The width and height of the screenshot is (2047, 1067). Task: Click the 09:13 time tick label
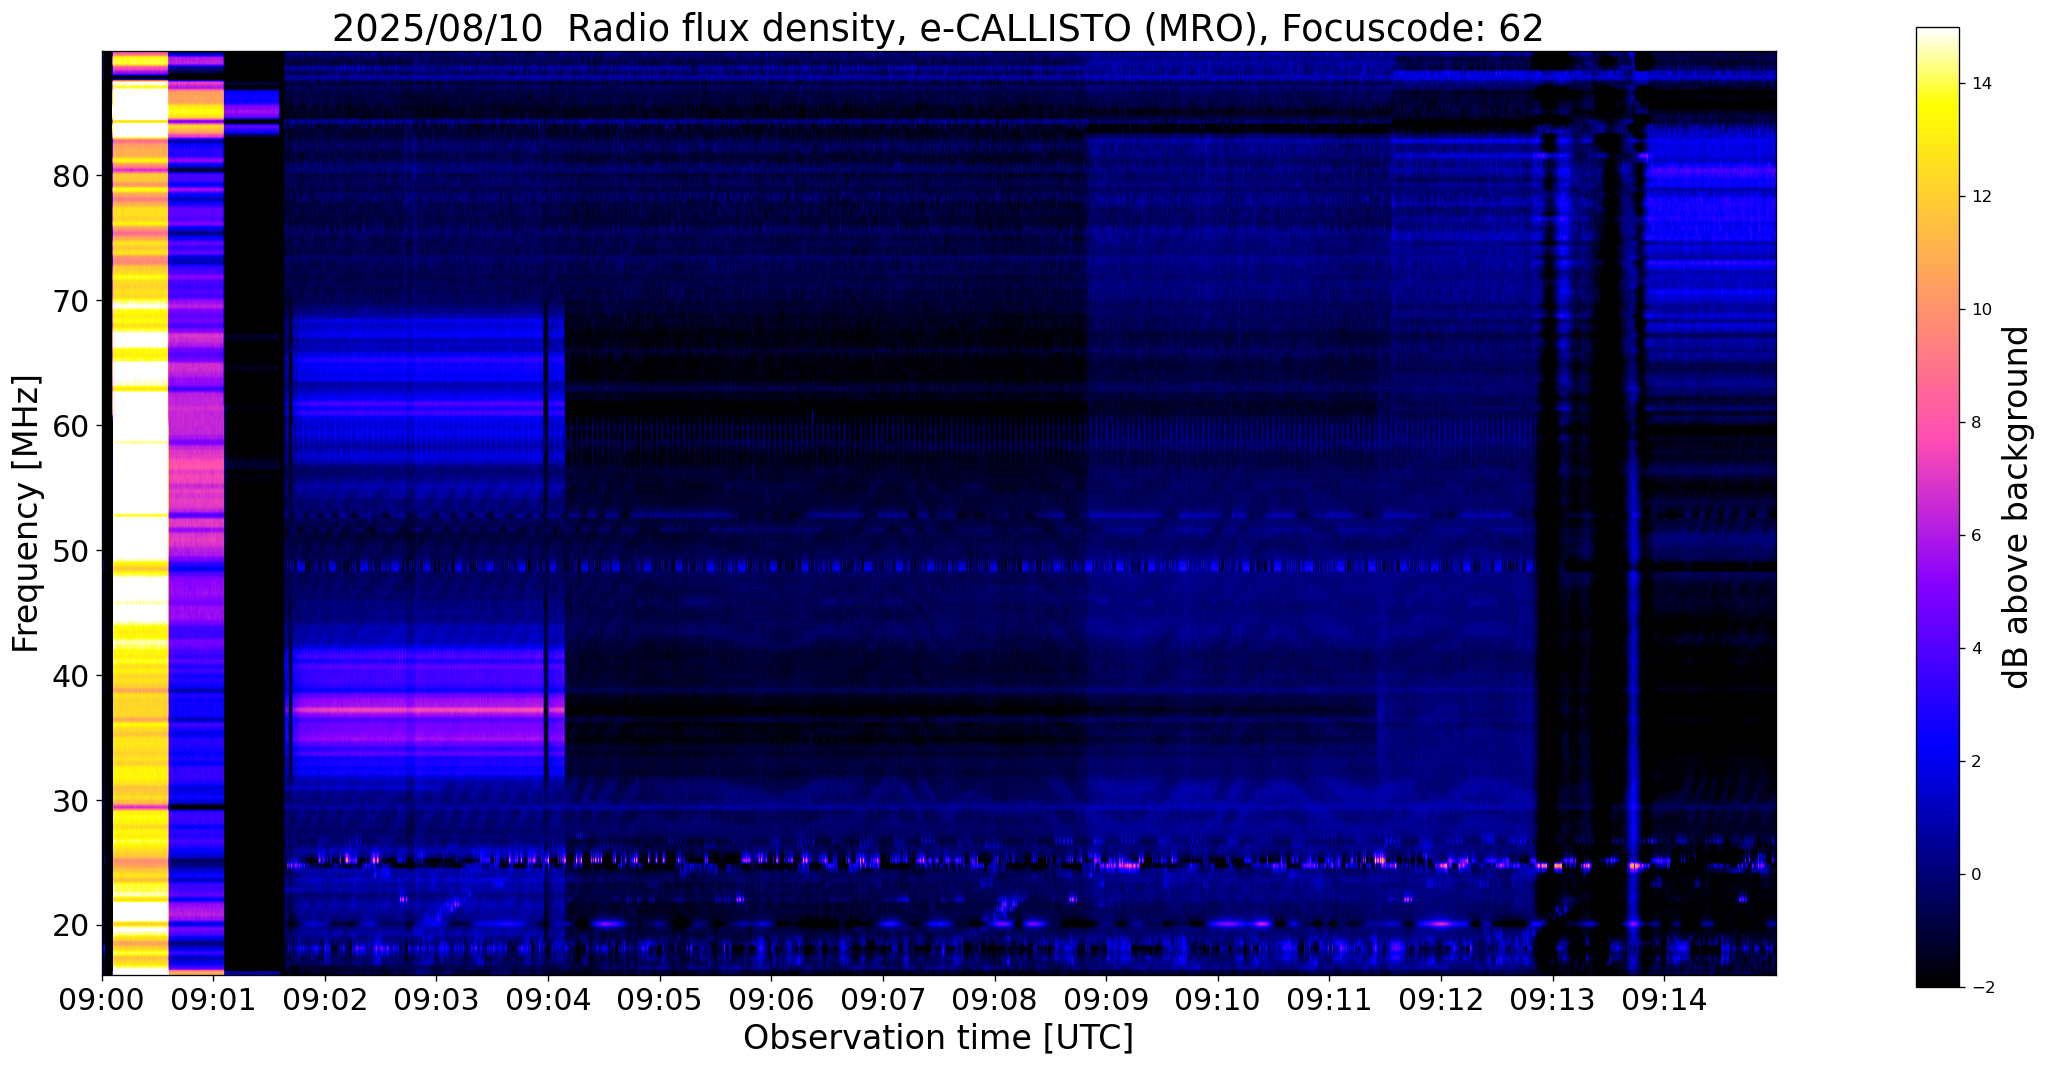click(x=1552, y=1000)
